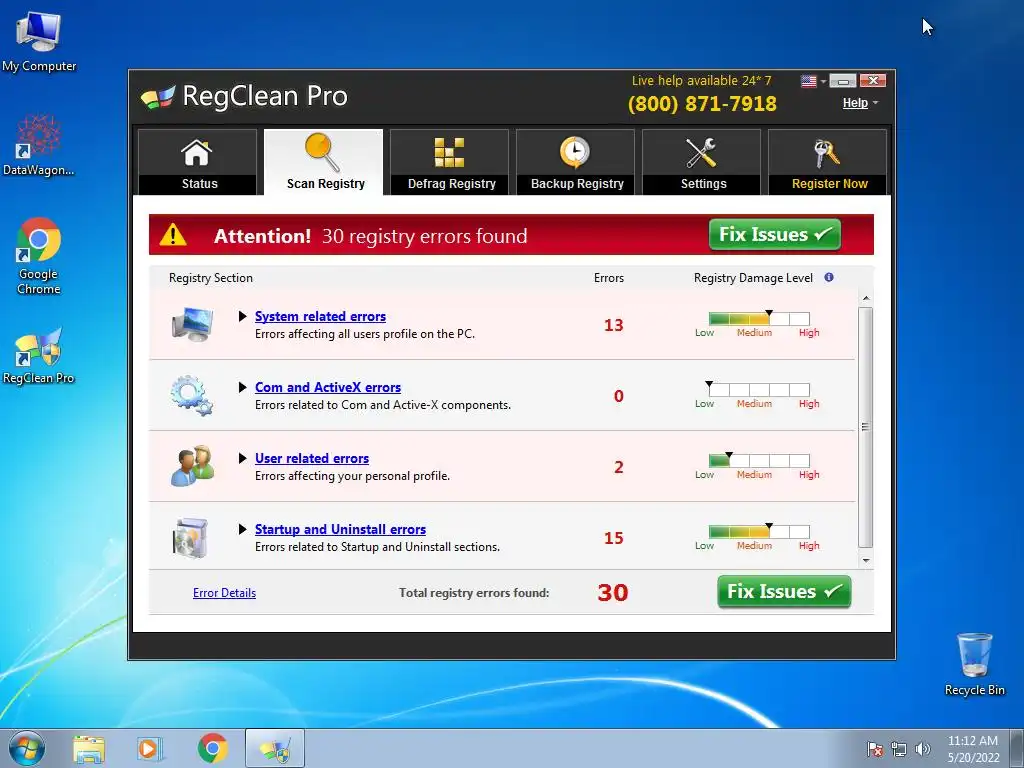Click the network tray icon
Screen dimensions: 1024x768
899,749
